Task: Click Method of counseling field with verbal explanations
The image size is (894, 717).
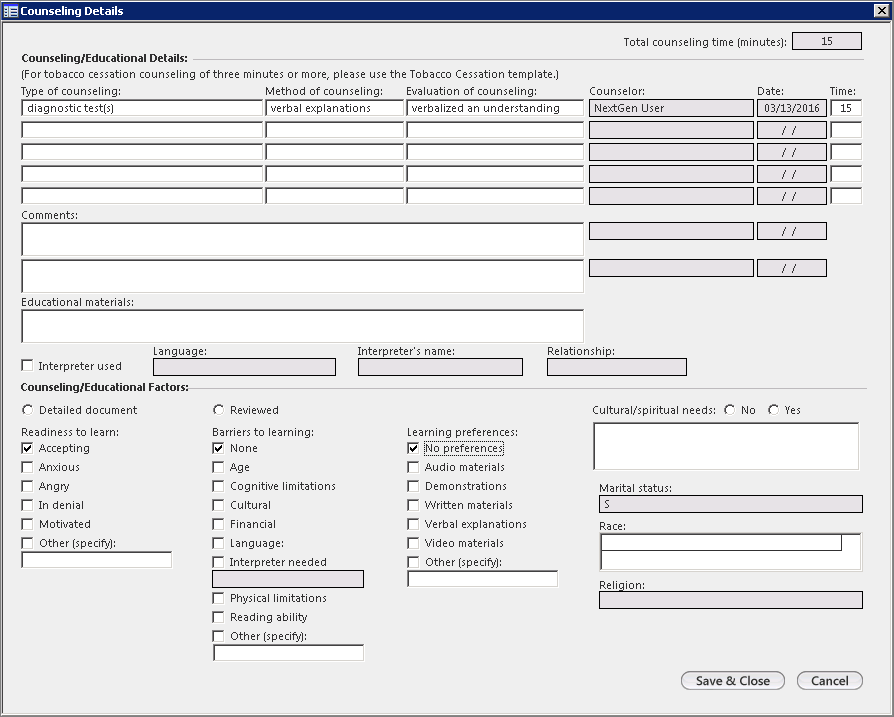Action: click(x=334, y=108)
